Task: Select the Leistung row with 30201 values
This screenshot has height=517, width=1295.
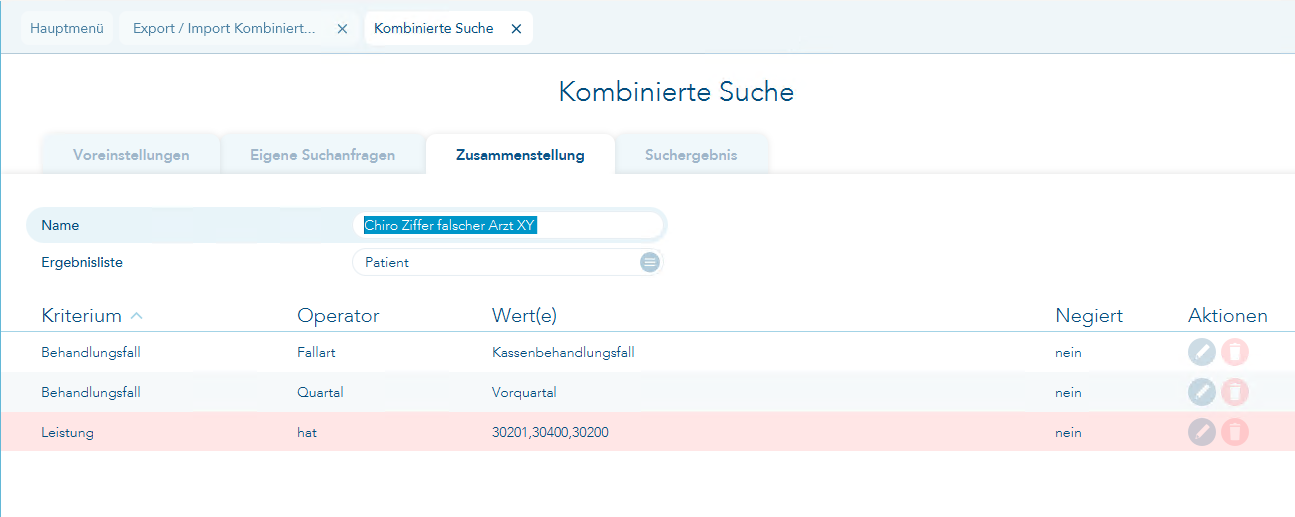Action: click(550, 433)
